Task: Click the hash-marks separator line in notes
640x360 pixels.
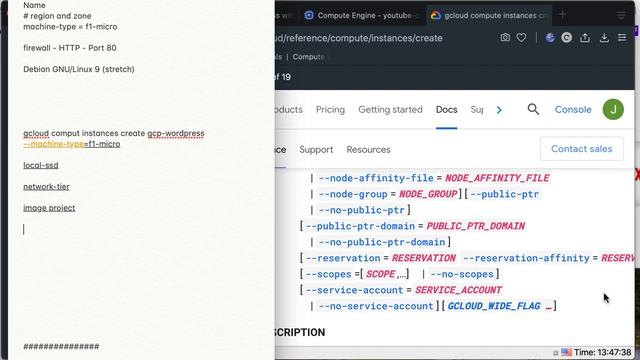Action: point(61,347)
